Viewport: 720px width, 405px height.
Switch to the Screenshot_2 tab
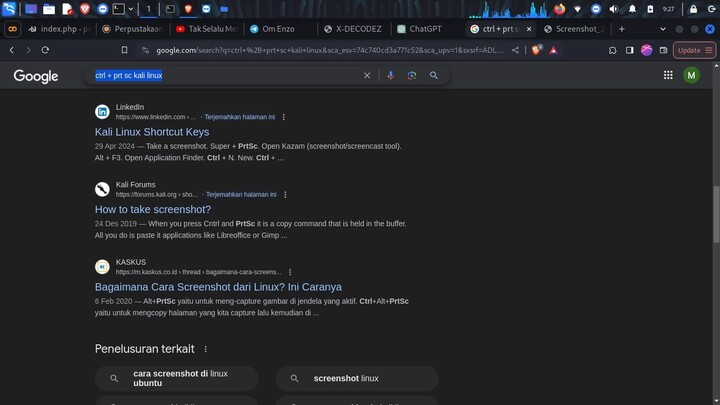(x=575, y=29)
